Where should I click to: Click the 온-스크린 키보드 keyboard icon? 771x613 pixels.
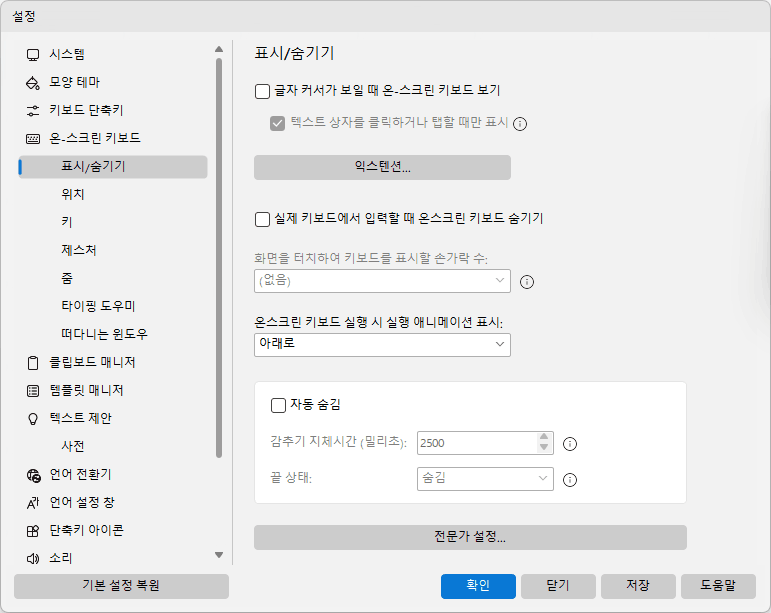coord(33,139)
